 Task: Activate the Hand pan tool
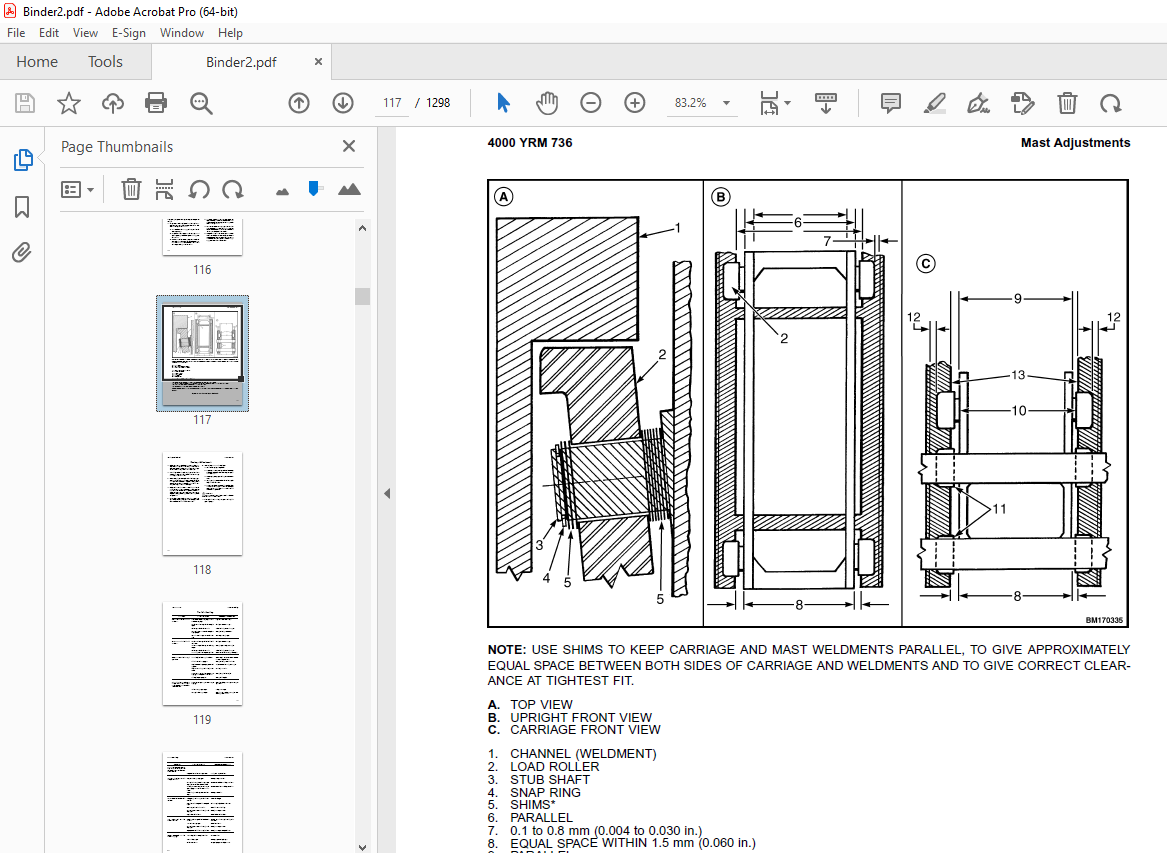click(547, 103)
